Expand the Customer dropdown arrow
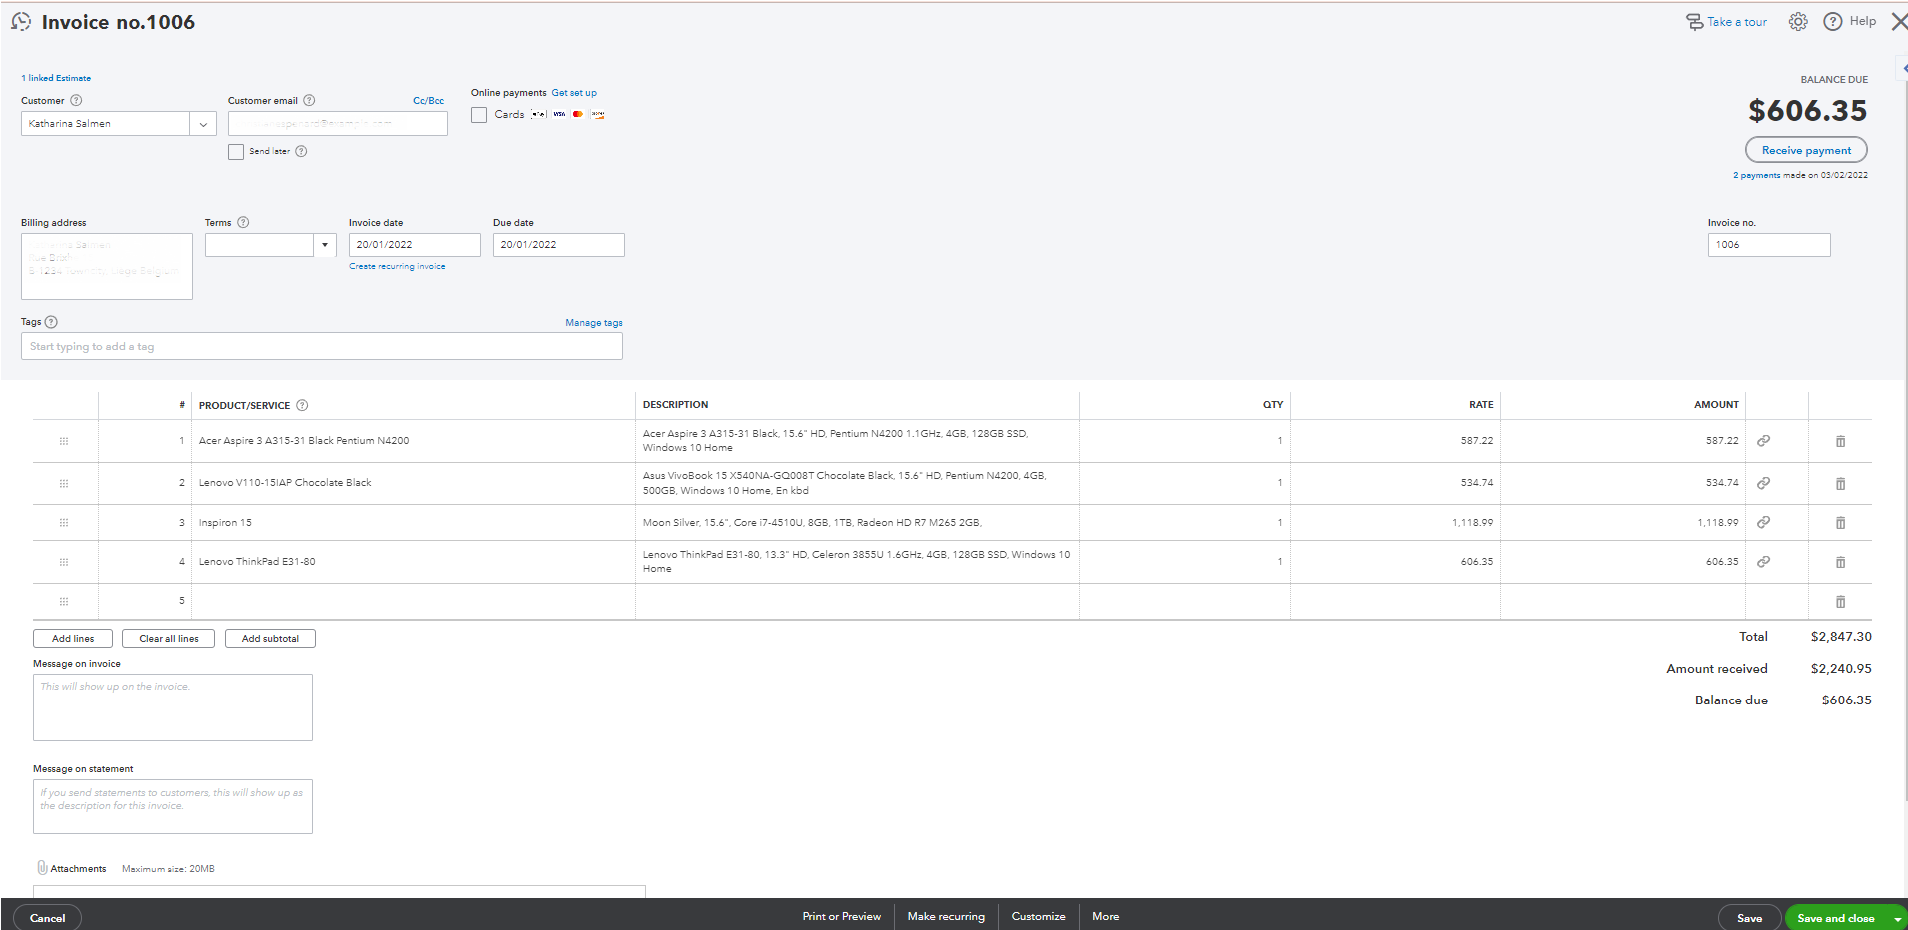This screenshot has width=1908, height=930. tap(203, 124)
